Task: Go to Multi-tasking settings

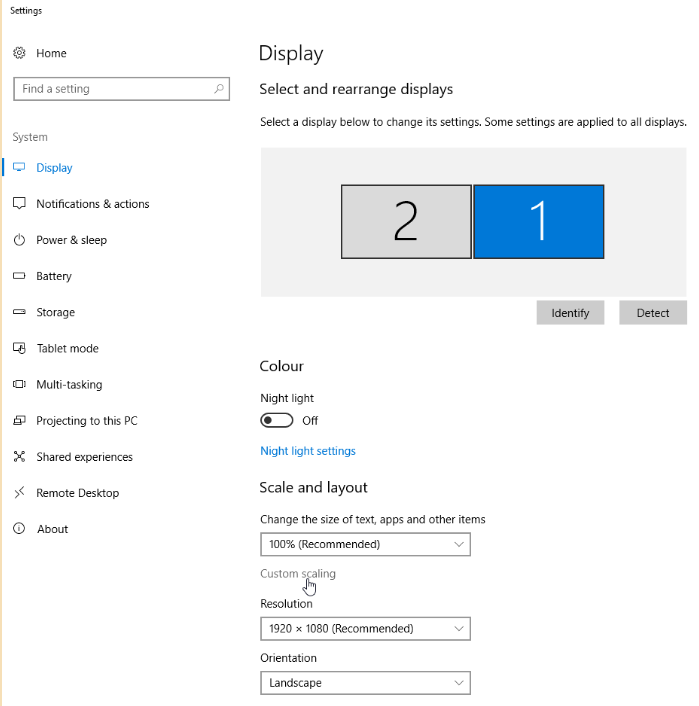Action: coord(69,385)
